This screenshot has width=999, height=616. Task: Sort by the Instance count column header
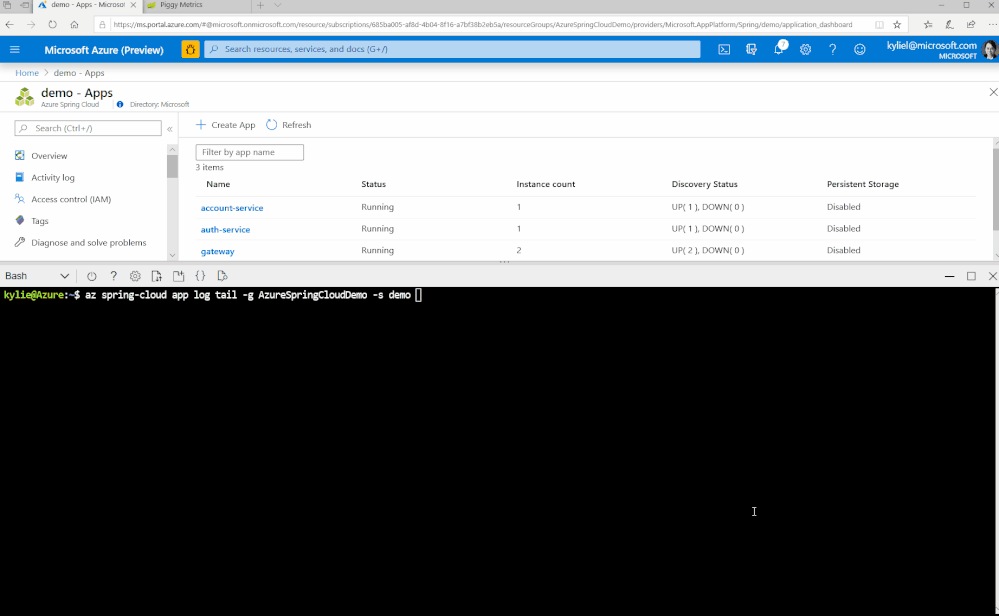click(x=545, y=184)
